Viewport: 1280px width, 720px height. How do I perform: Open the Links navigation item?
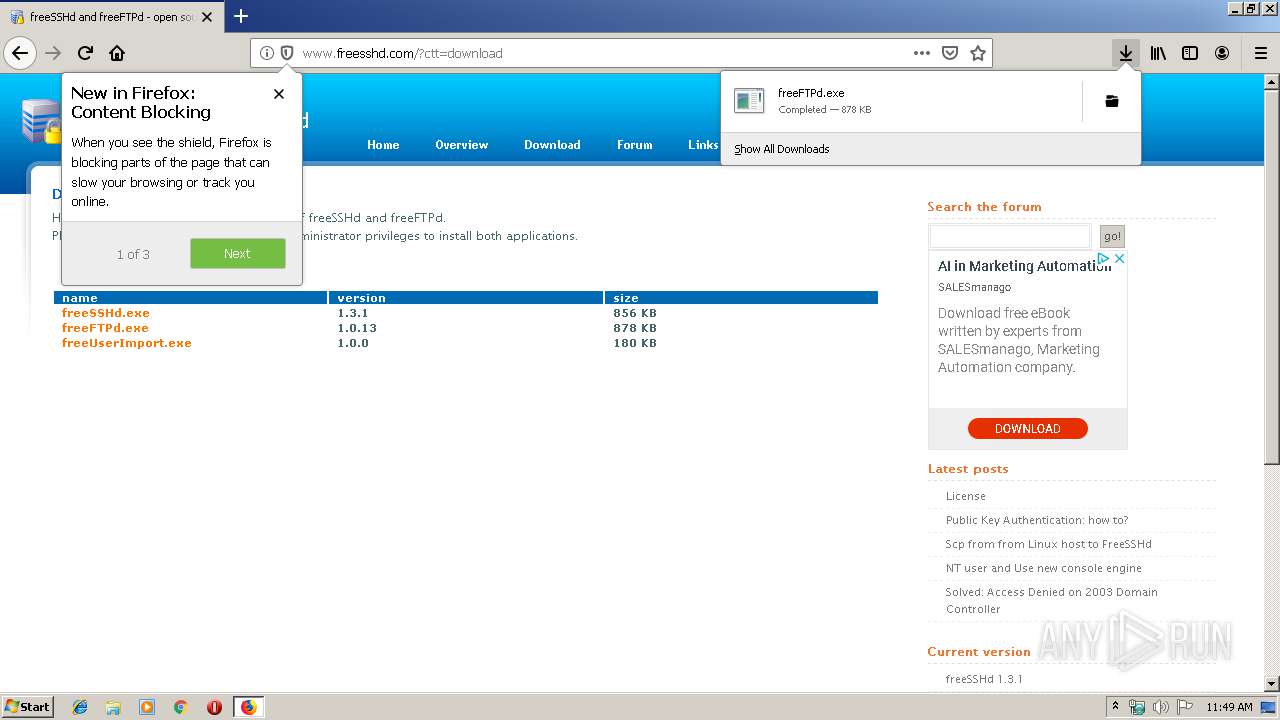[703, 145]
